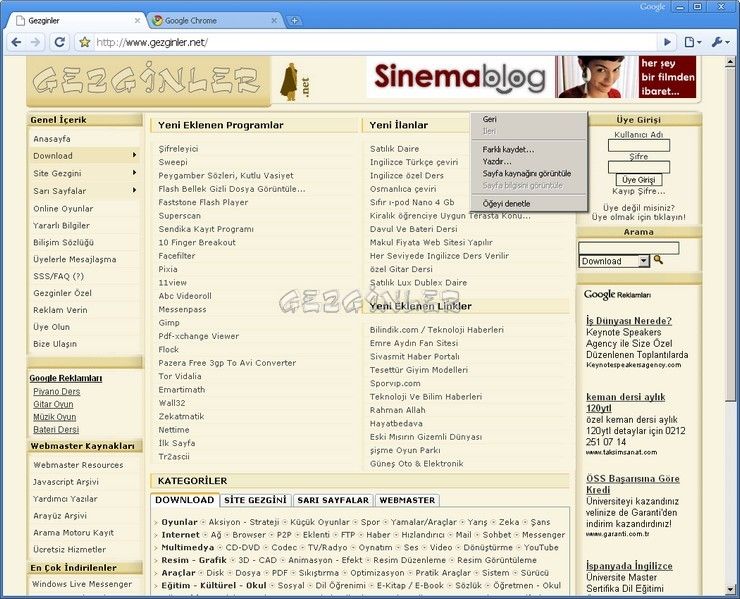This screenshot has height=599, width=740.
Task: Open Windows Live Messenger download link
Action: (x=82, y=584)
